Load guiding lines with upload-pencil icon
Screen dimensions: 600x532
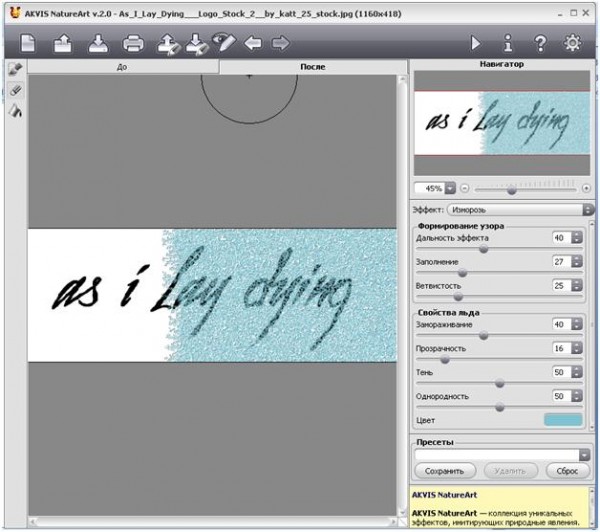(168, 43)
